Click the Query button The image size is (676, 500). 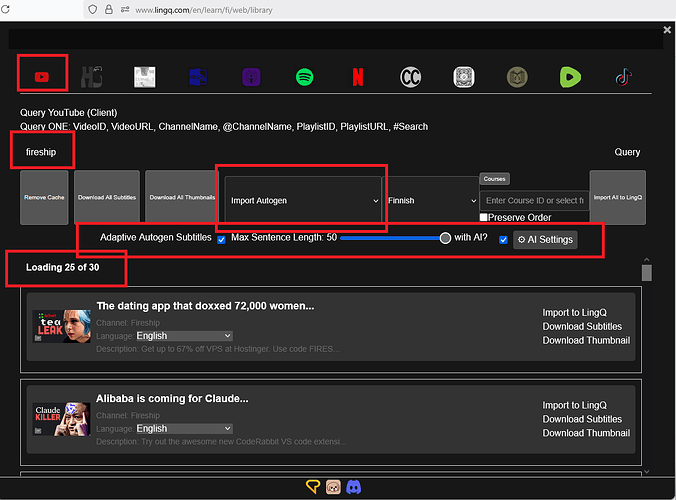(x=627, y=152)
